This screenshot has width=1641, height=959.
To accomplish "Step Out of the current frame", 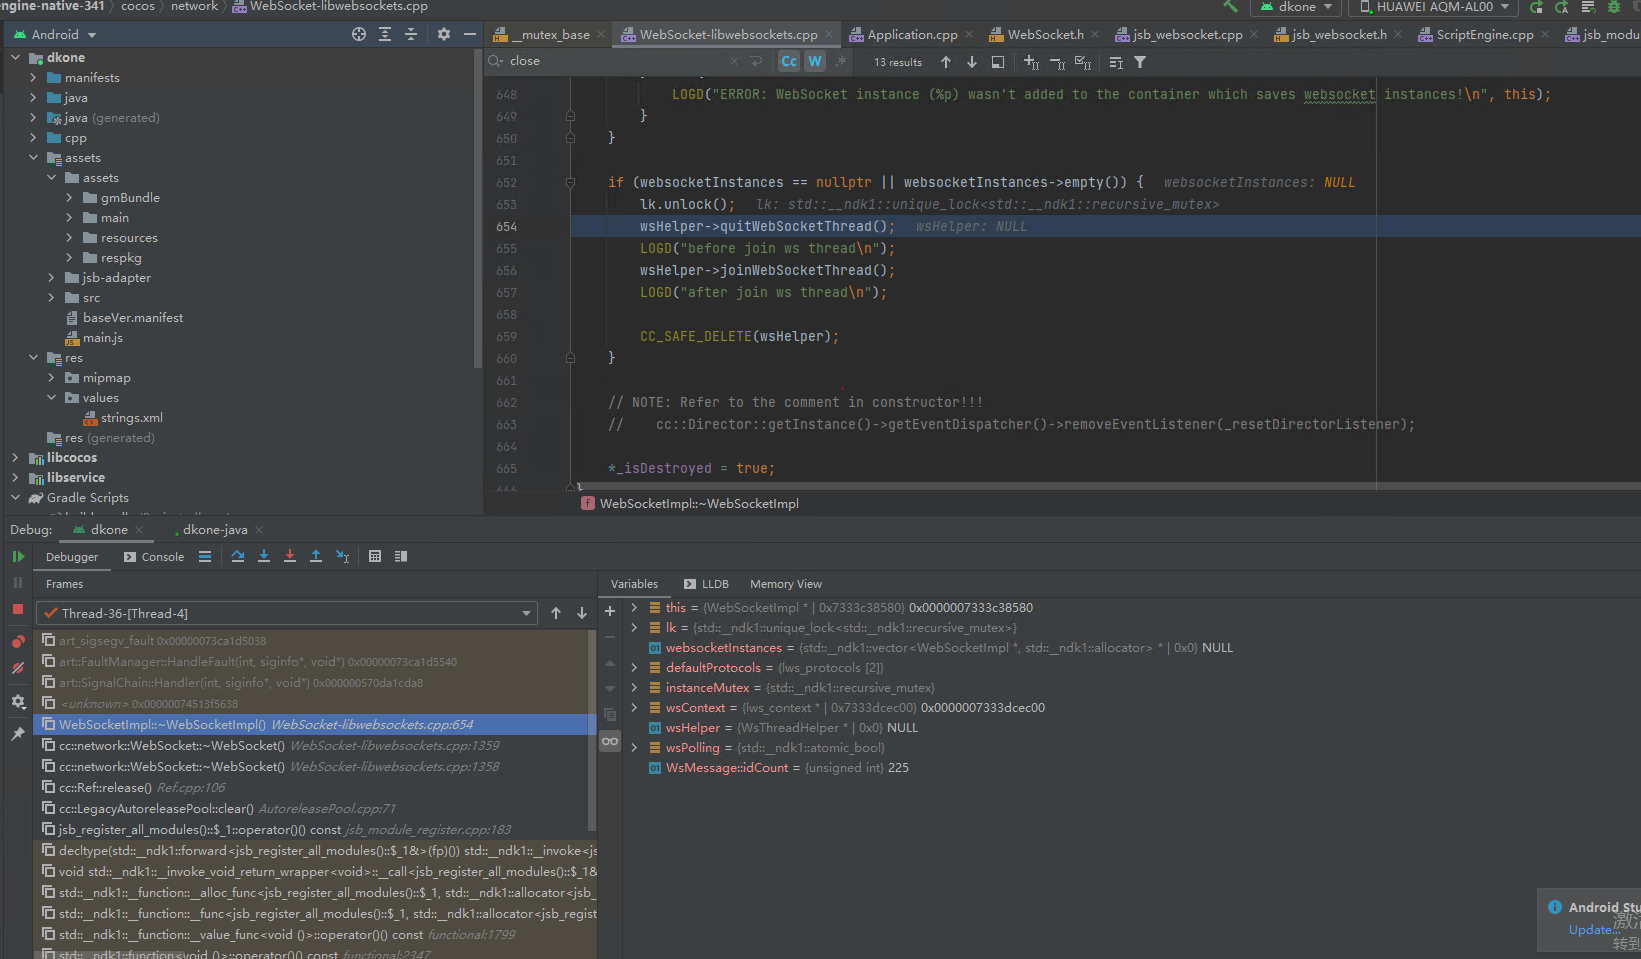I will (315, 556).
